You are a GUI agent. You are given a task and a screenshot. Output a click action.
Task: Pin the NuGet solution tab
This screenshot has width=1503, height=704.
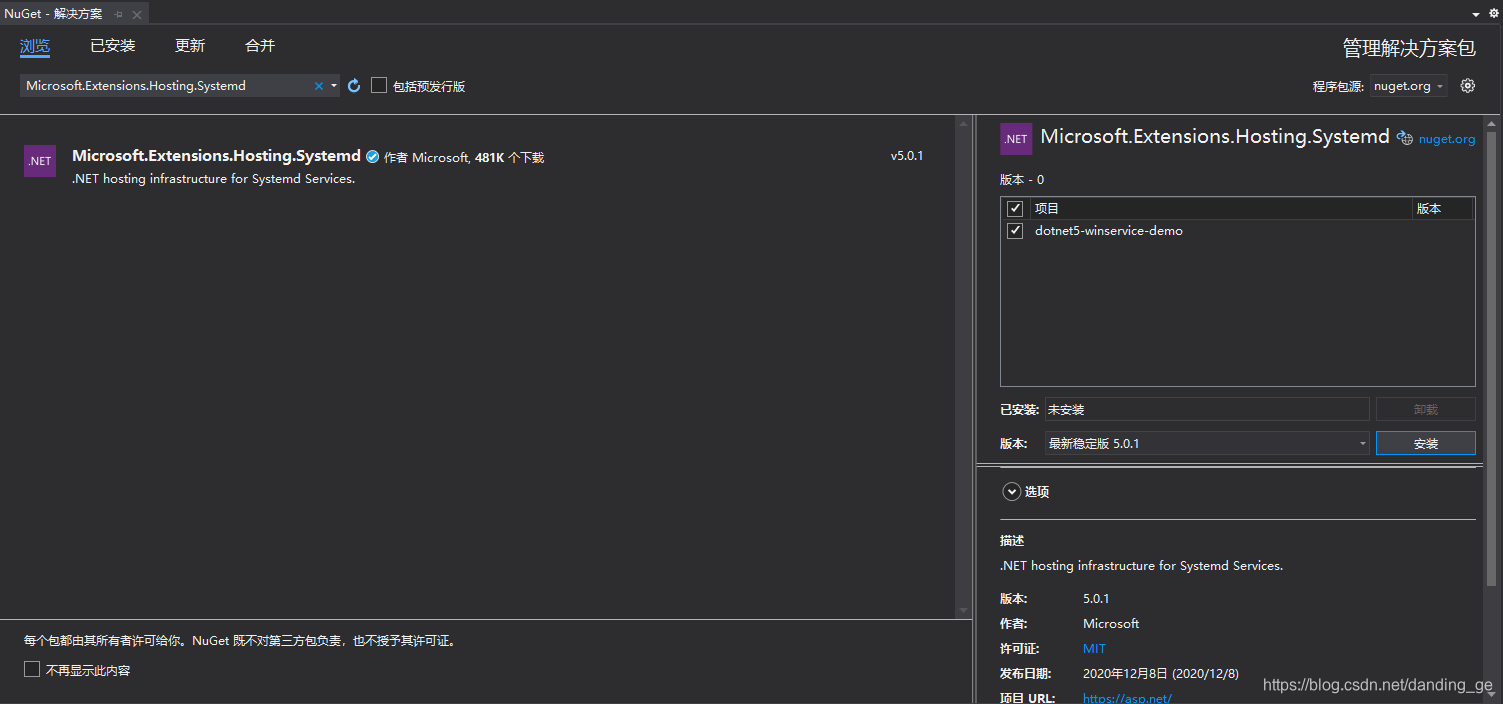[x=119, y=14]
